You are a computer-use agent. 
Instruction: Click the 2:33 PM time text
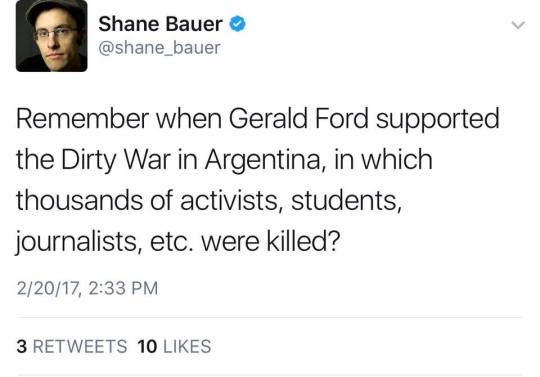(x=123, y=288)
